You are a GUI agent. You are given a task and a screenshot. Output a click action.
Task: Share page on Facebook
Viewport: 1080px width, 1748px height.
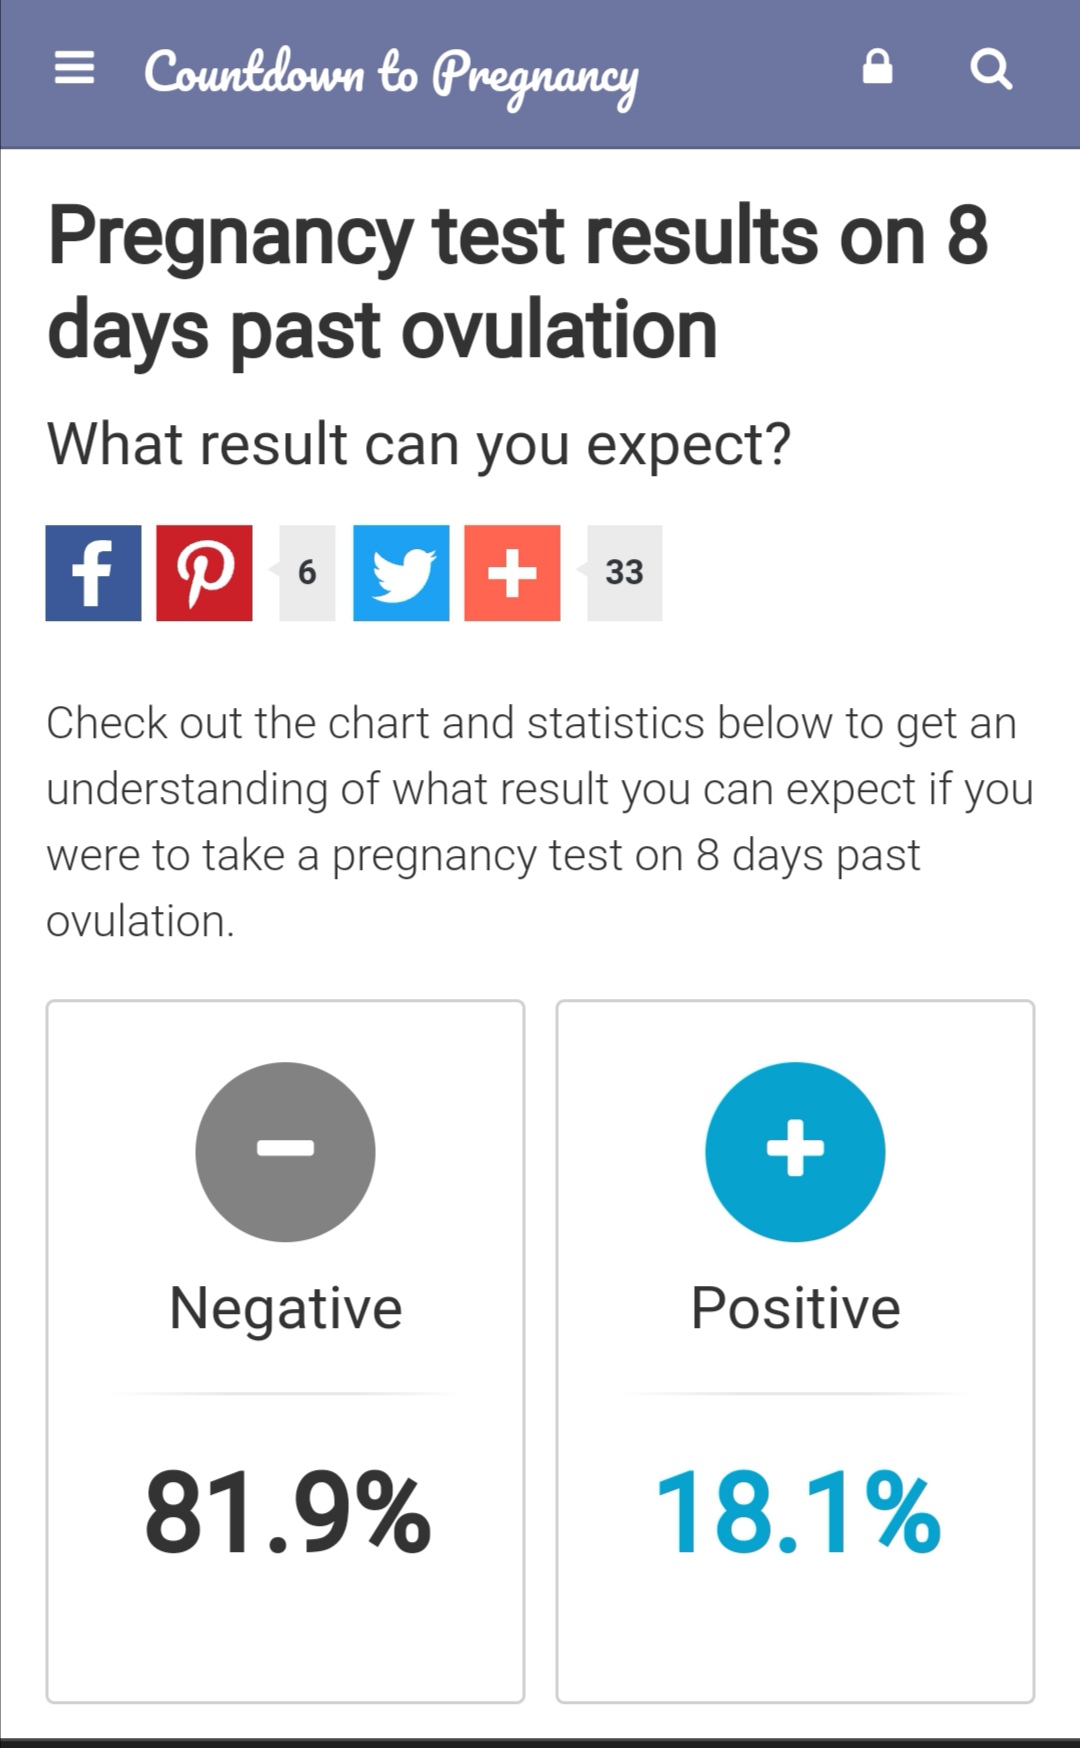93,573
